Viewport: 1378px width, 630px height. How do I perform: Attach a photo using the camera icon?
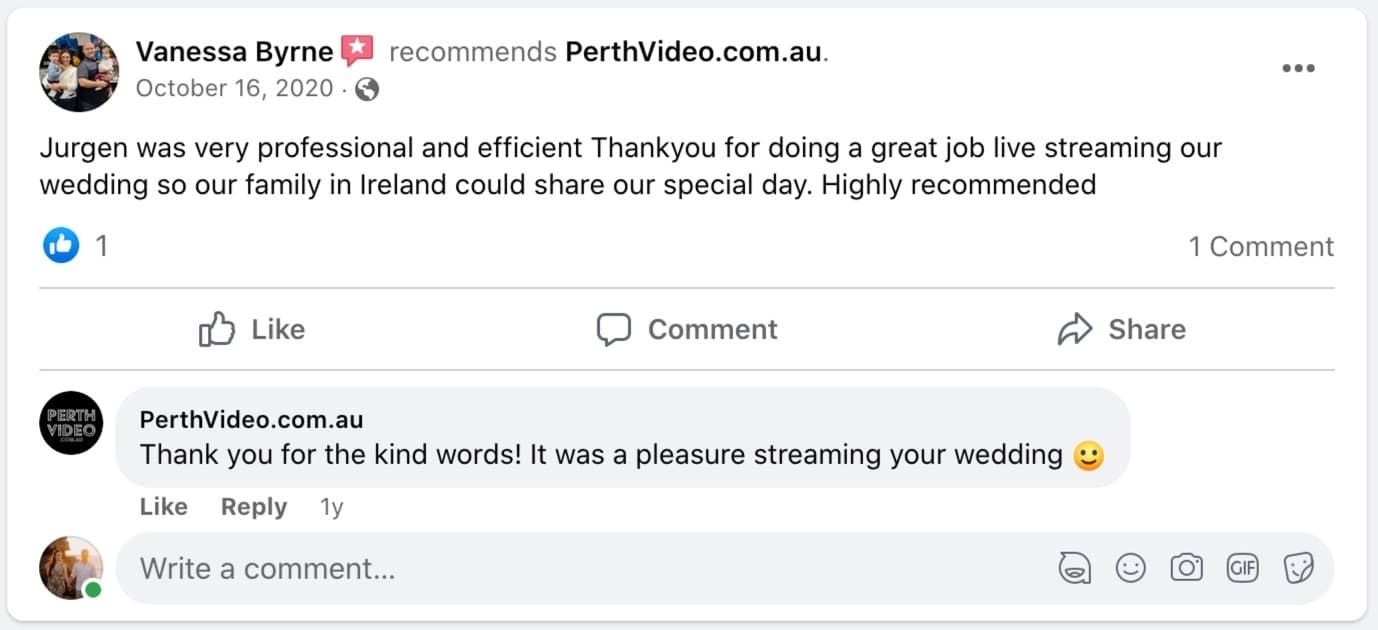(x=1186, y=569)
